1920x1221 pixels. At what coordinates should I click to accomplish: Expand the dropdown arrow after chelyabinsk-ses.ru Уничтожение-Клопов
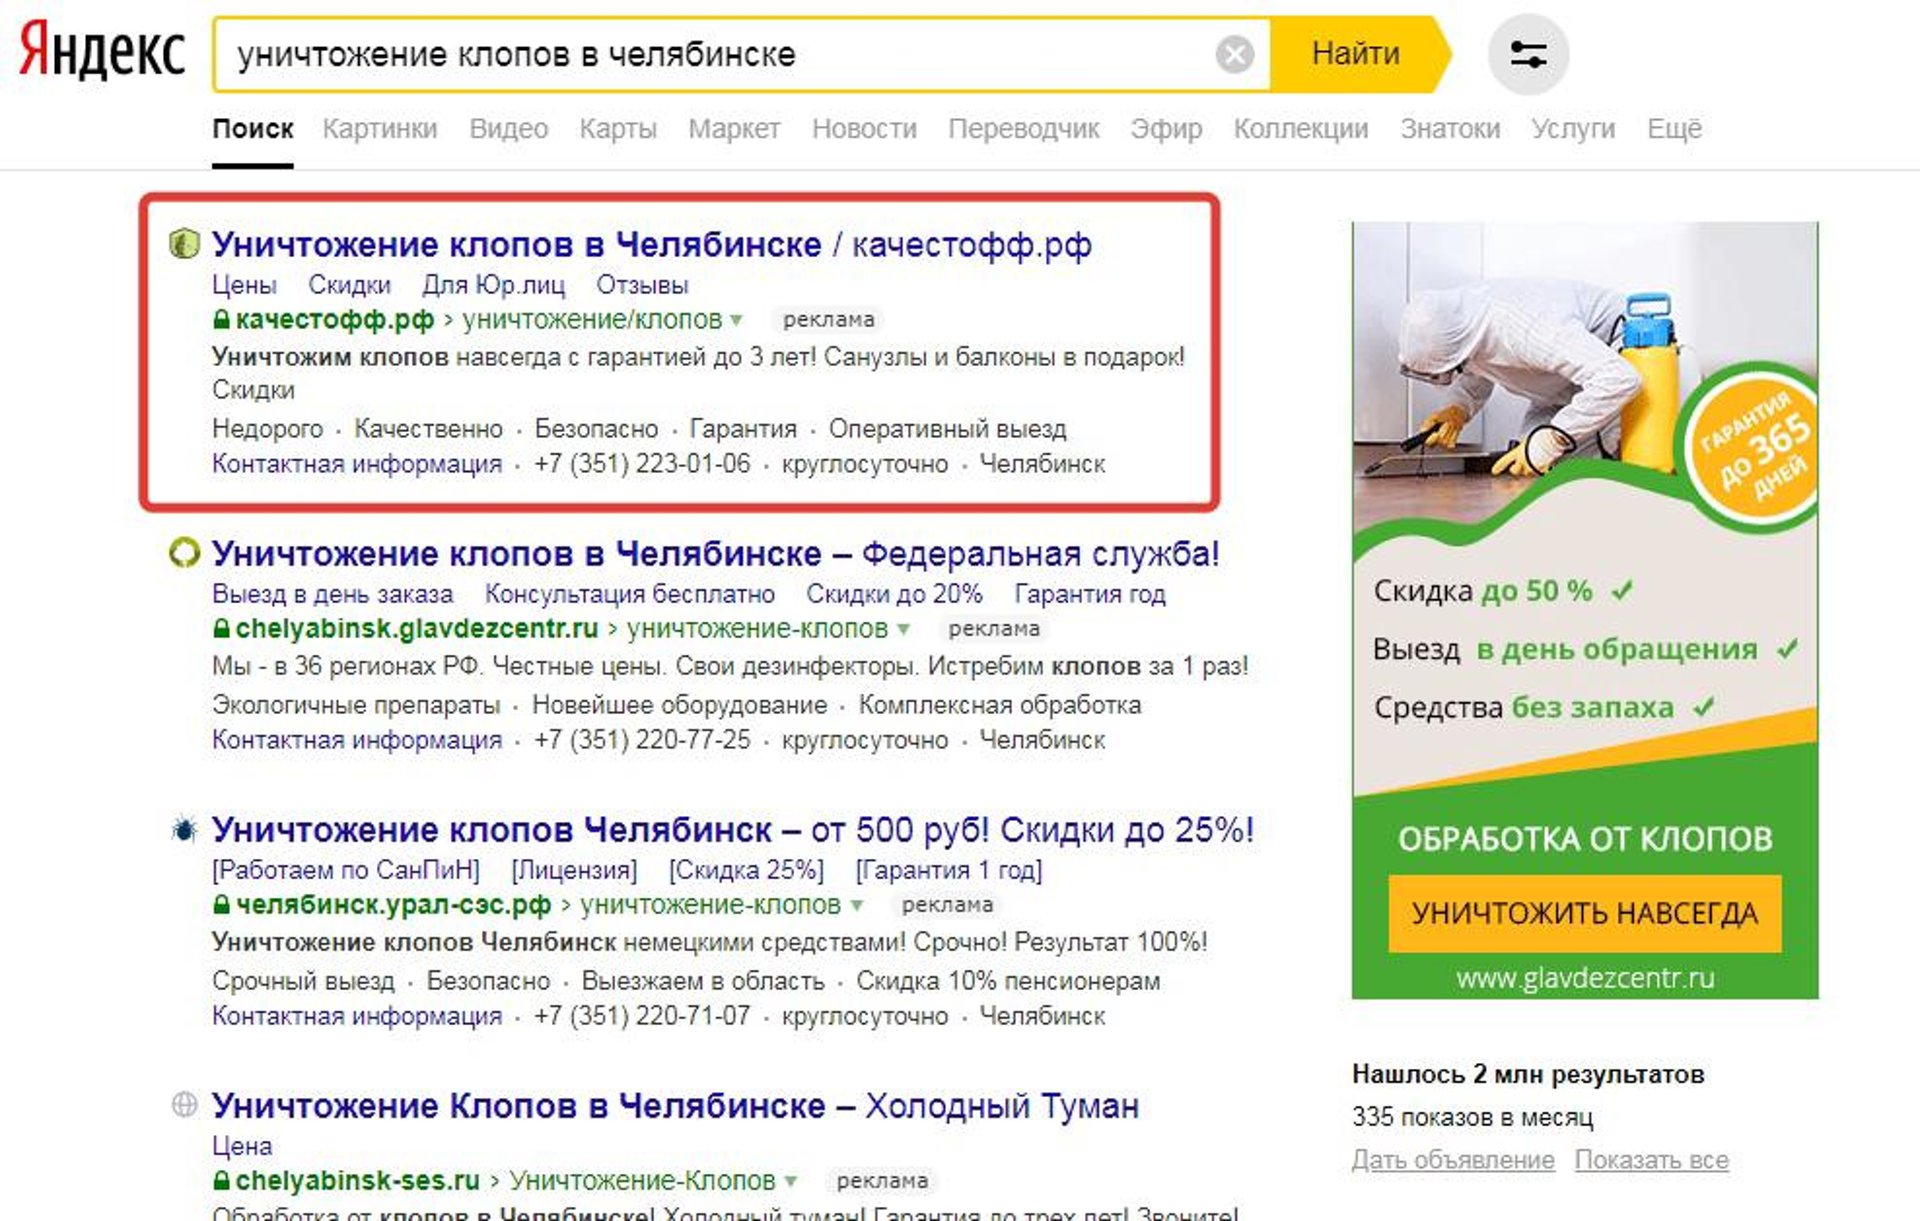(790, 1182)
